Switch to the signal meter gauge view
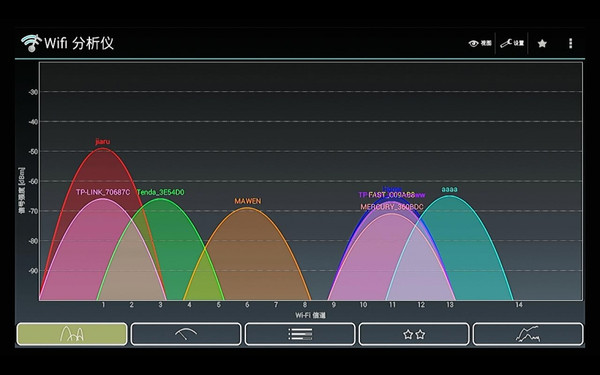The width and height of the screenshot is (600, 375). (186, 334)
